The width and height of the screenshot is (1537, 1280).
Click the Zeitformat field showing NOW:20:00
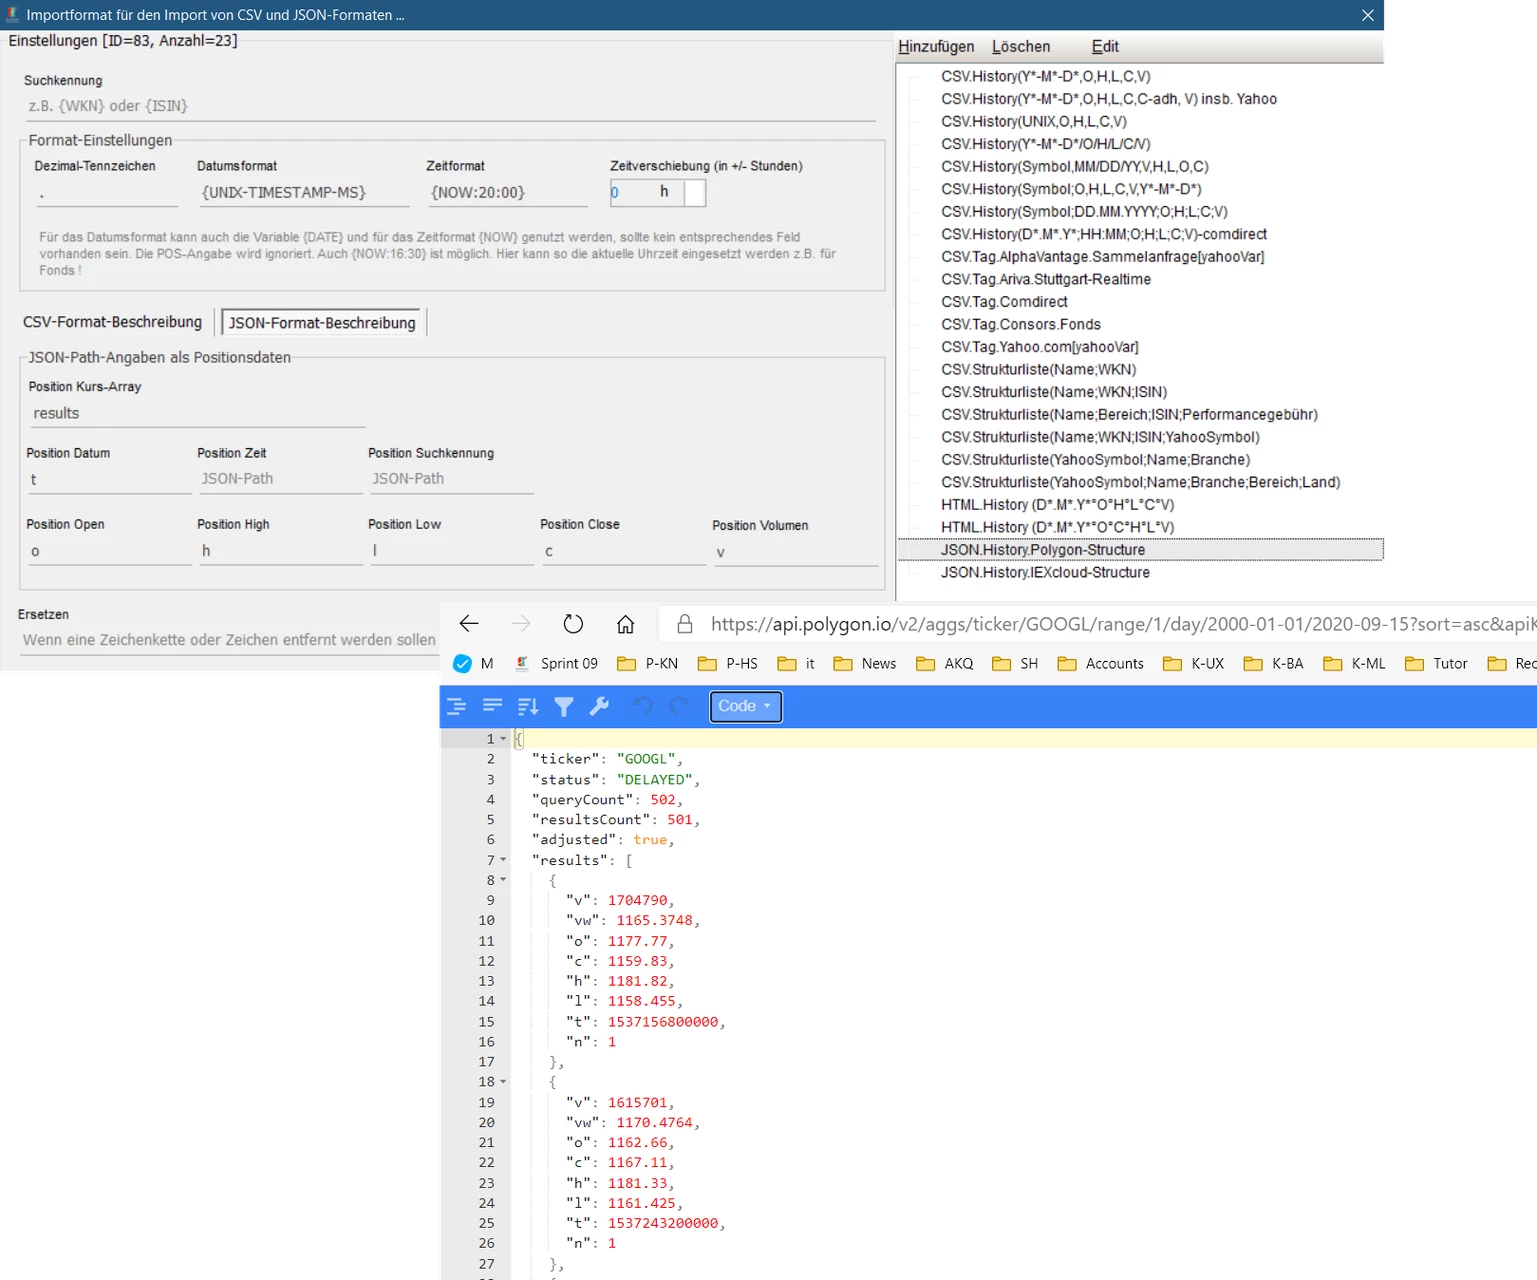tap(507, 193)
